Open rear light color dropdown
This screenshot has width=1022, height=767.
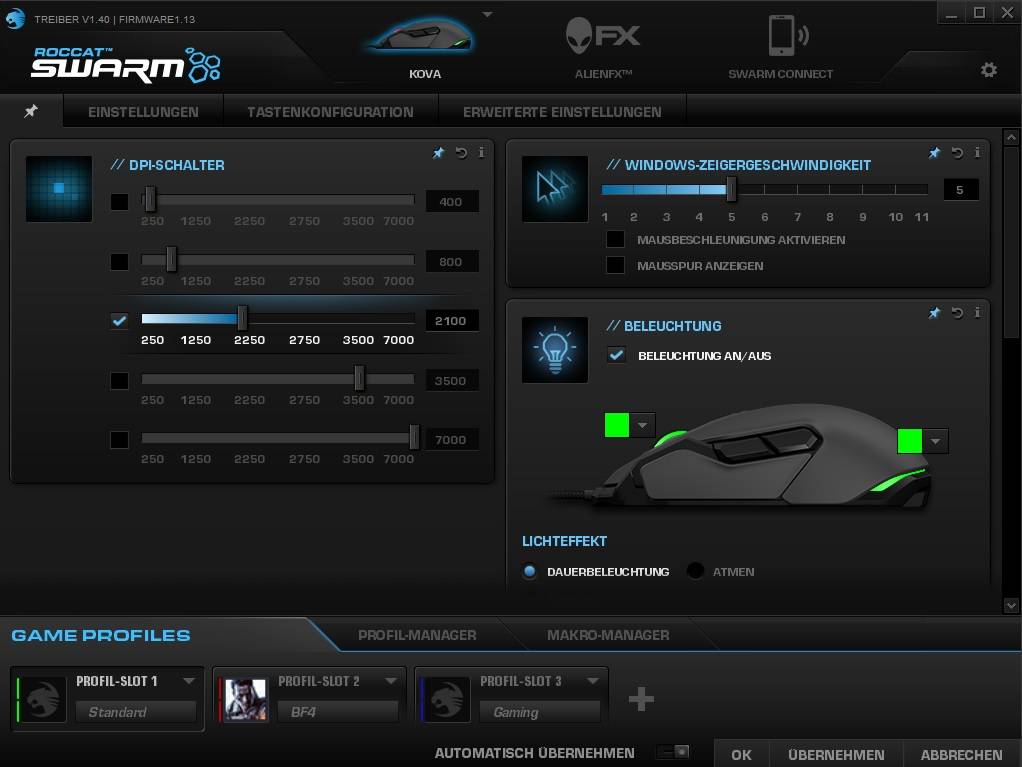point(936,441)
